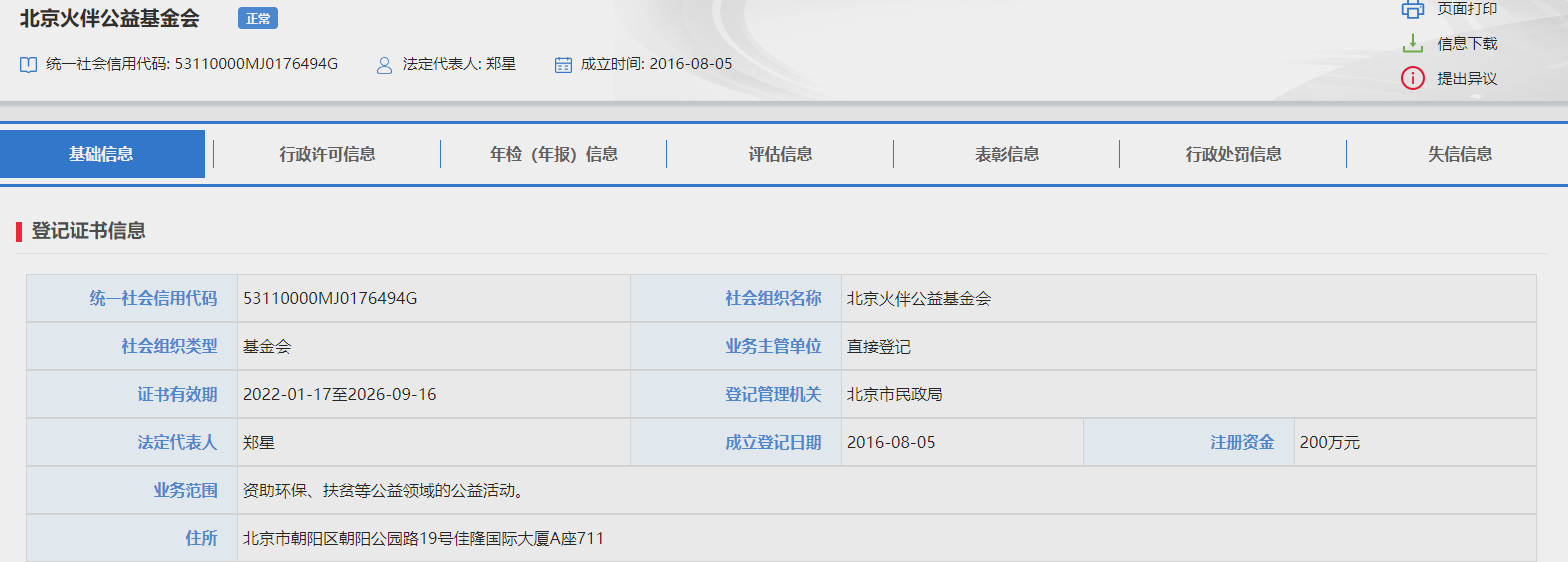1568x562 pixels.
Task: View the 失信信息 tab
Action: tap(1459, 154)
